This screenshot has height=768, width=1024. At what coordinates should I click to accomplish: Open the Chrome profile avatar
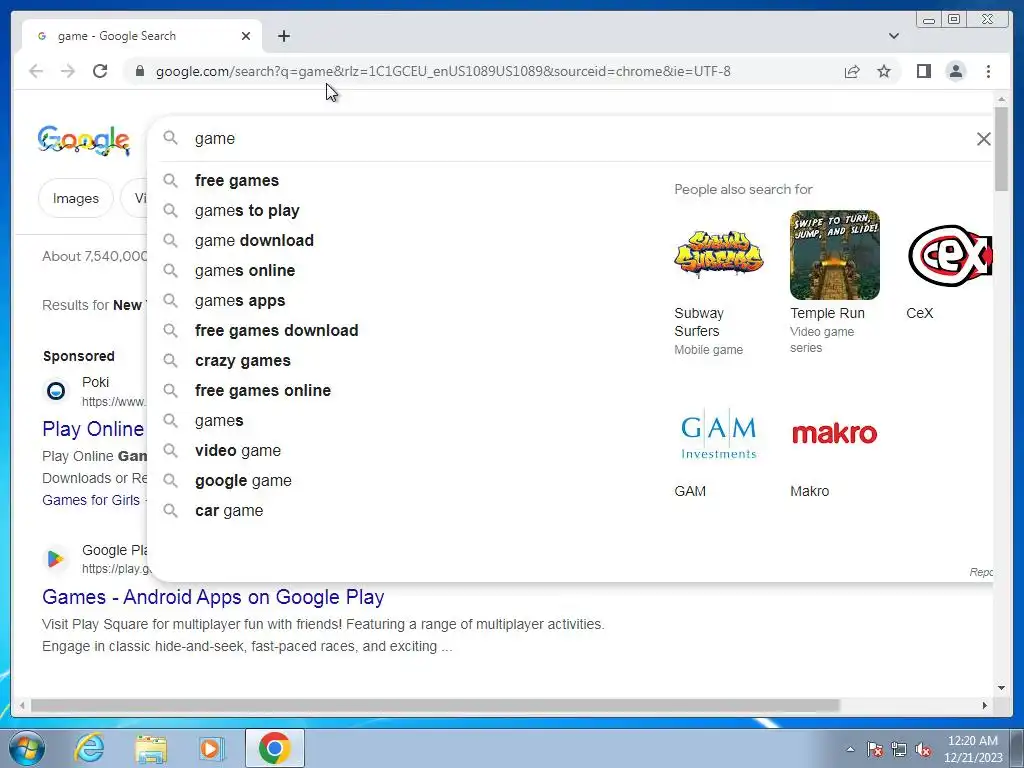pos(955,71)
